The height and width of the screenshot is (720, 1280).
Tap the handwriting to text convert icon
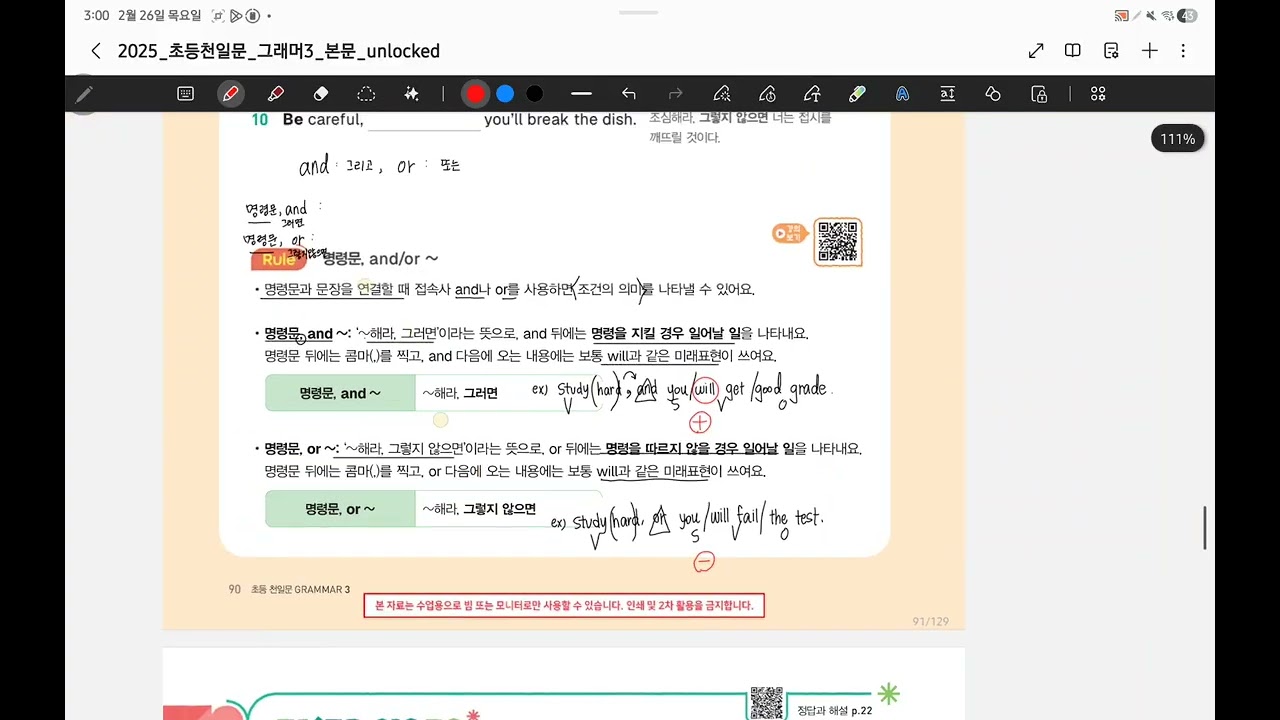click(947, 93)
